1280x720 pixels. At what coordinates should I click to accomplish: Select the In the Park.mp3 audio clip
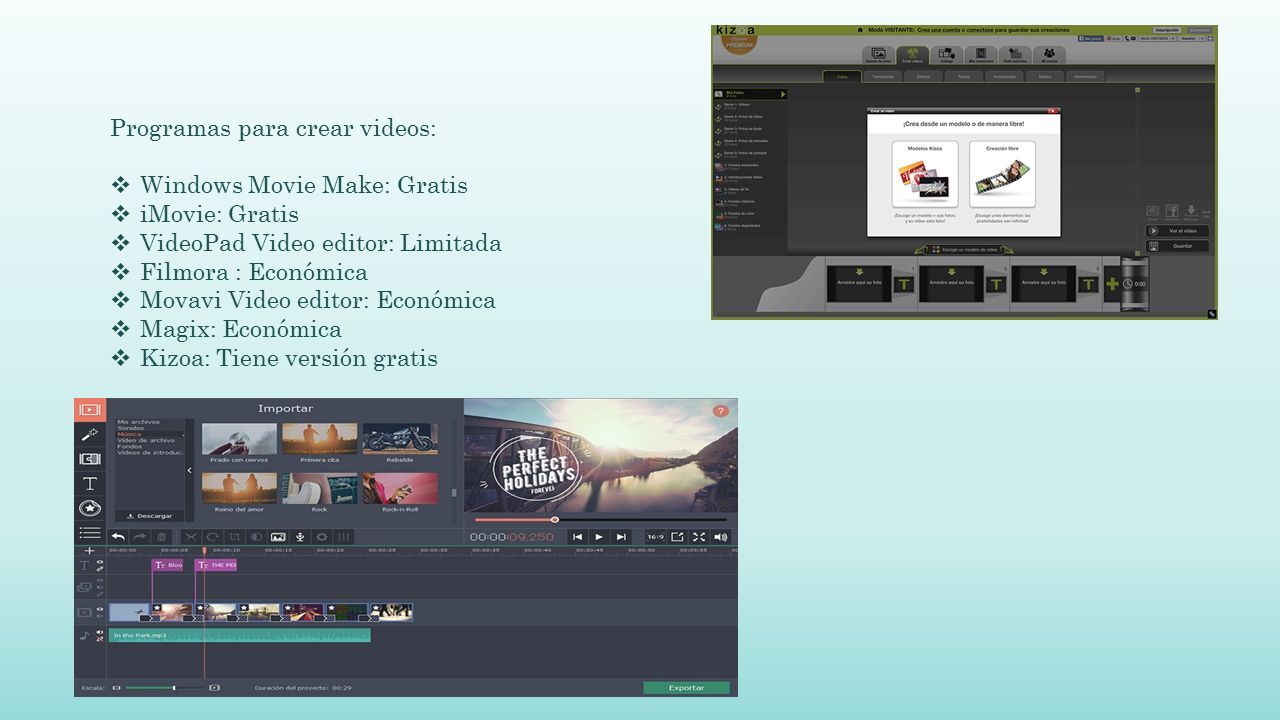pyautogui.click(x=240, y=635)
